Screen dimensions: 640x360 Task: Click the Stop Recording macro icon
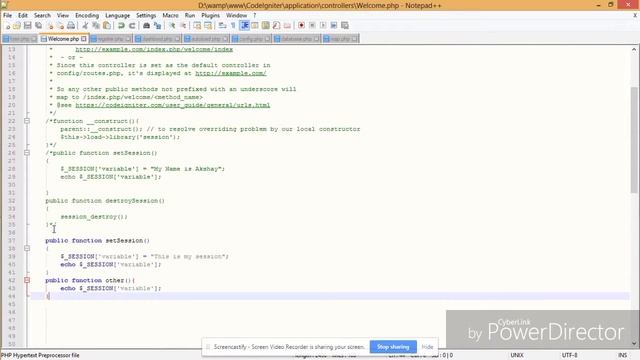tap(312, 26)
